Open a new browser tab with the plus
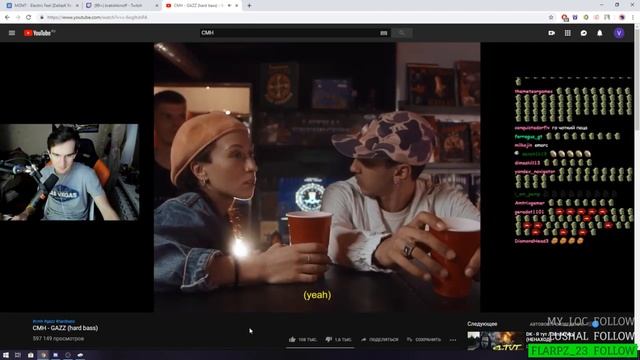640x360 pixels. point(249,6)
